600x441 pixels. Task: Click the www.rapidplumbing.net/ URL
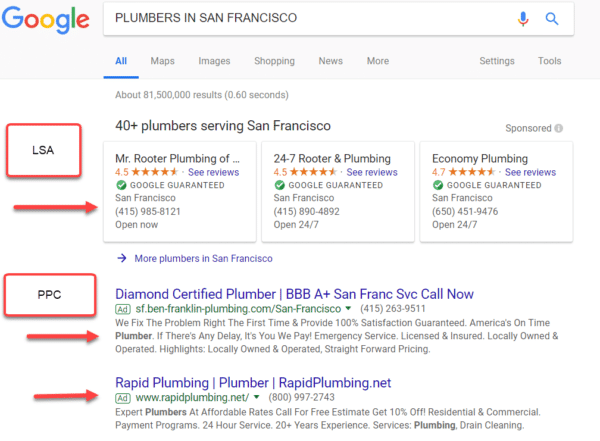point(192,397)
